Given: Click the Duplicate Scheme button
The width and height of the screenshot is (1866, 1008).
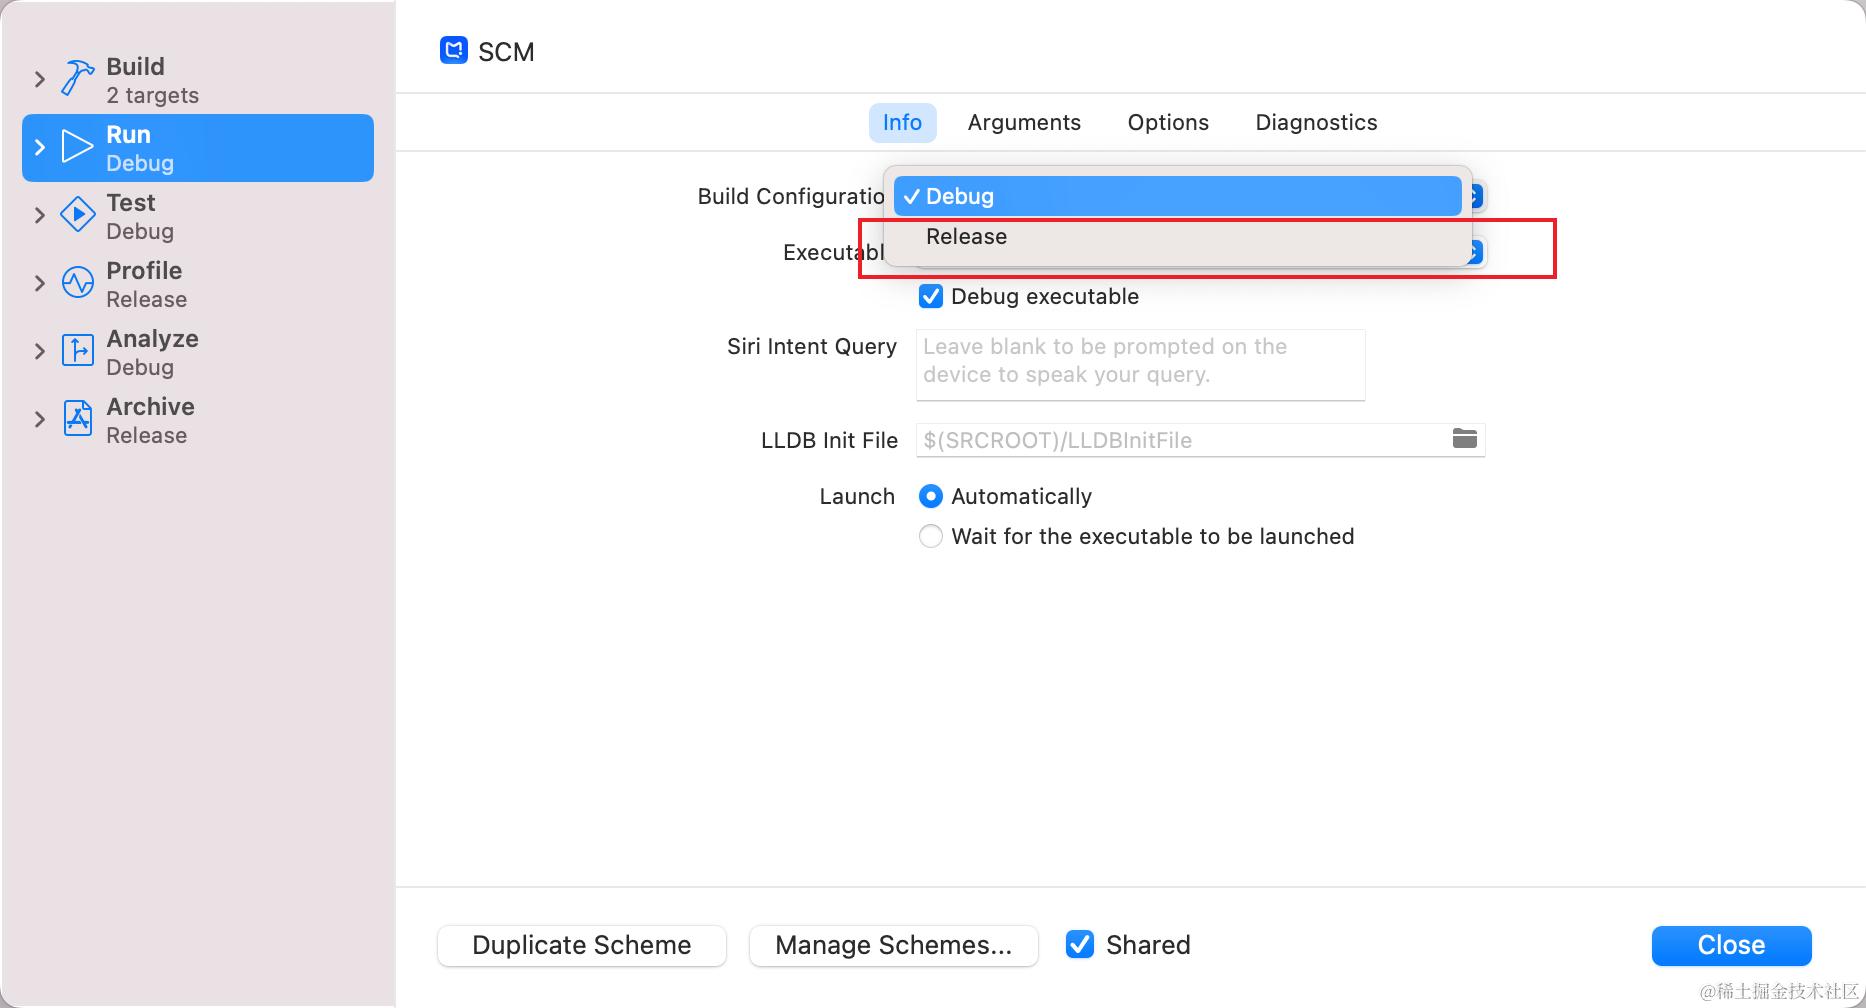Looking at the screenshot, I should [581, 945].
